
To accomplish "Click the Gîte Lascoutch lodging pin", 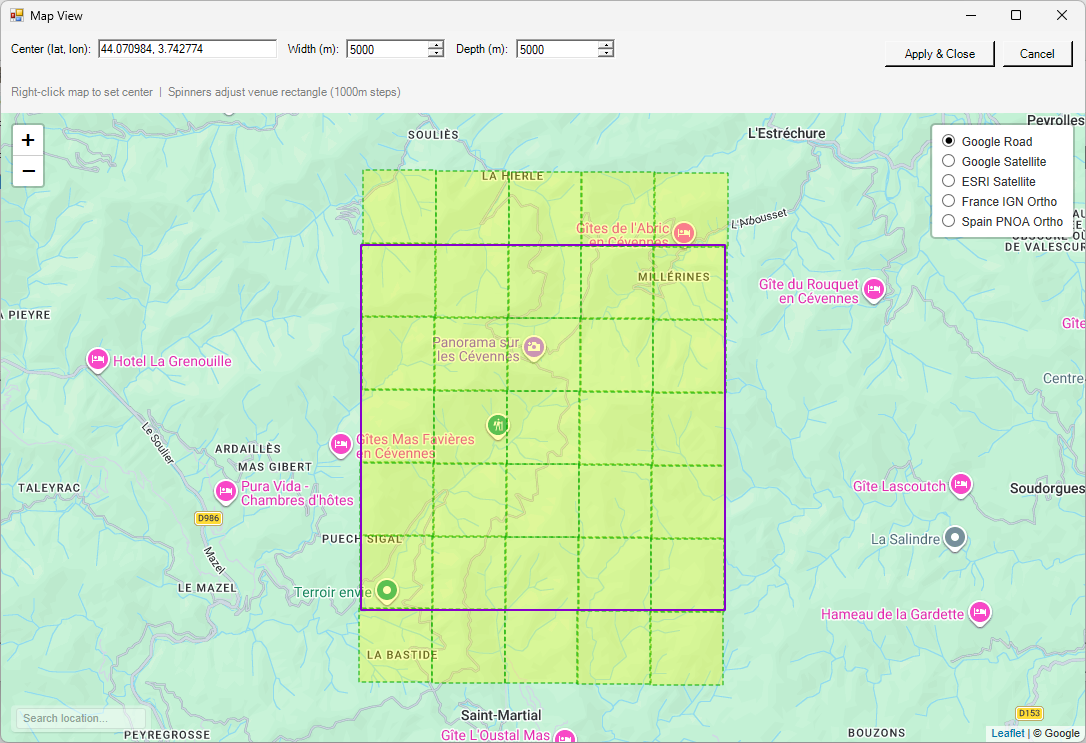I will 961,485.
